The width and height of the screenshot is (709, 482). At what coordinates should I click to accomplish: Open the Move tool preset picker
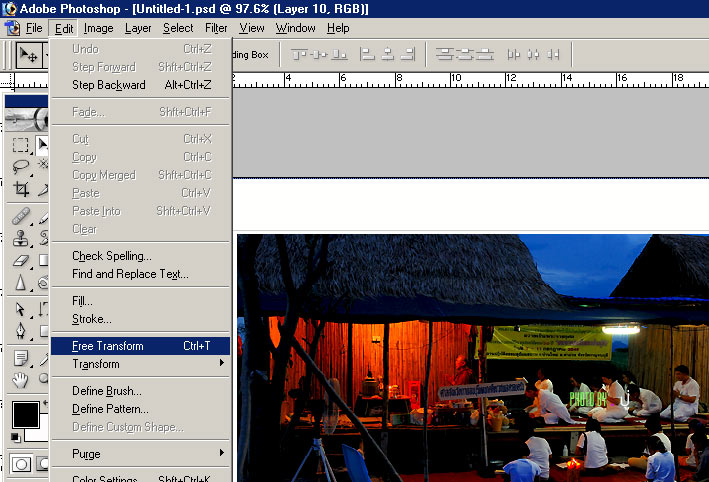tap(30, 56)
